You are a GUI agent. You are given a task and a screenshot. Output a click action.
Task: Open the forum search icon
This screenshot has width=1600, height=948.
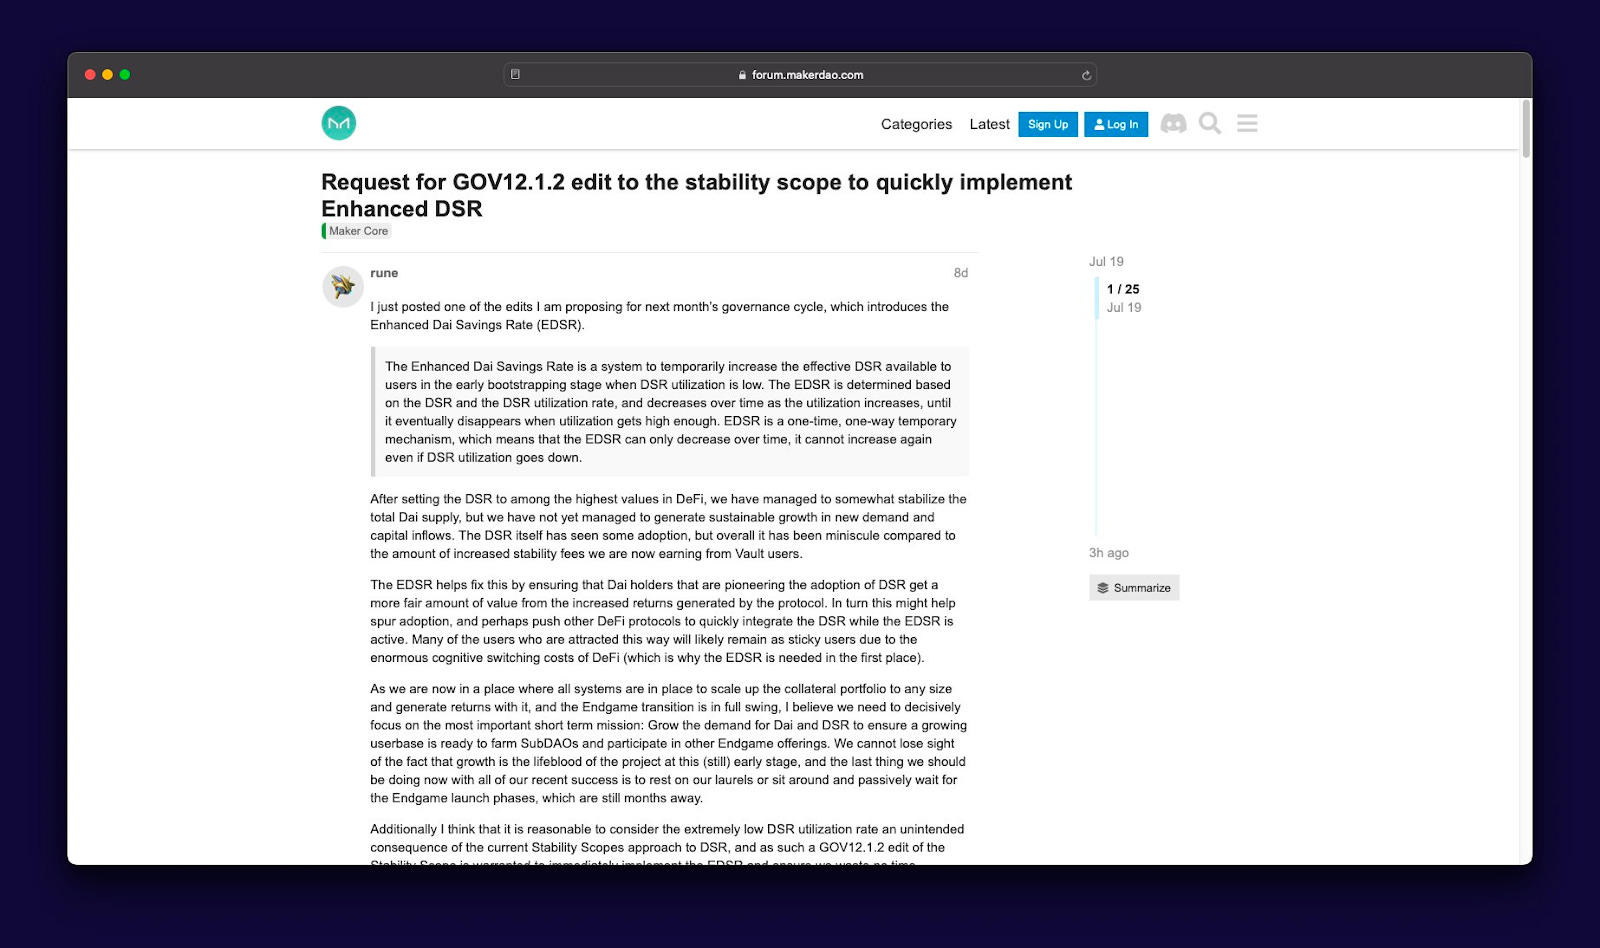[1210, 123]
